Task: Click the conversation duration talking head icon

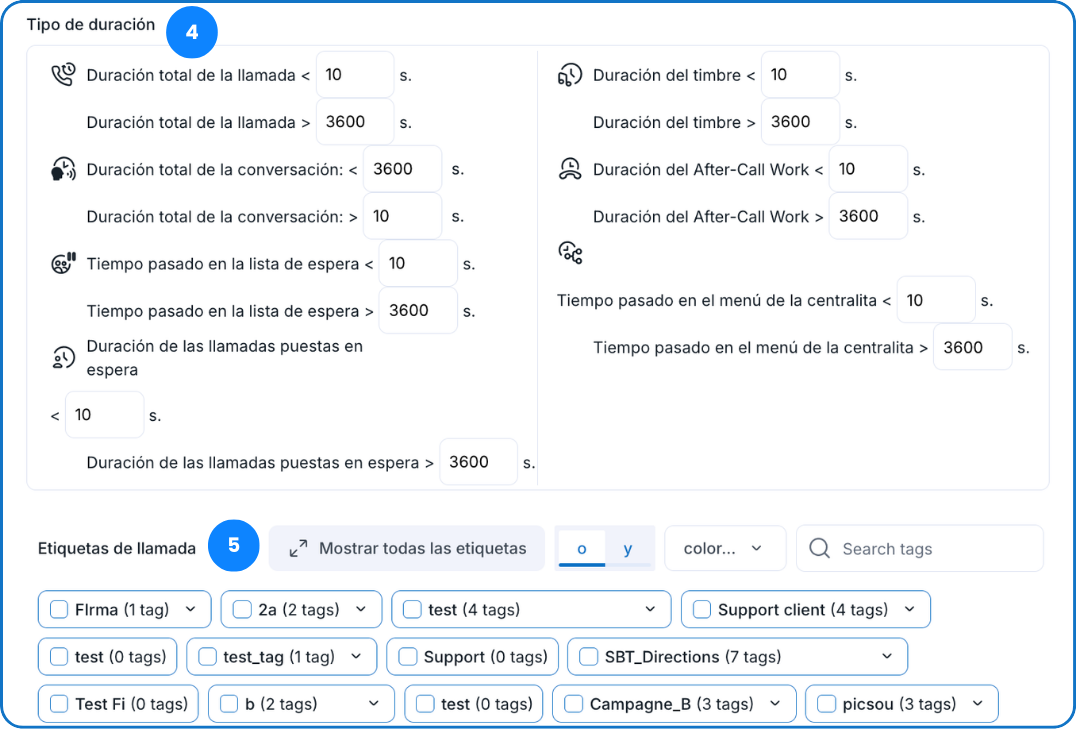Action: 63,169
